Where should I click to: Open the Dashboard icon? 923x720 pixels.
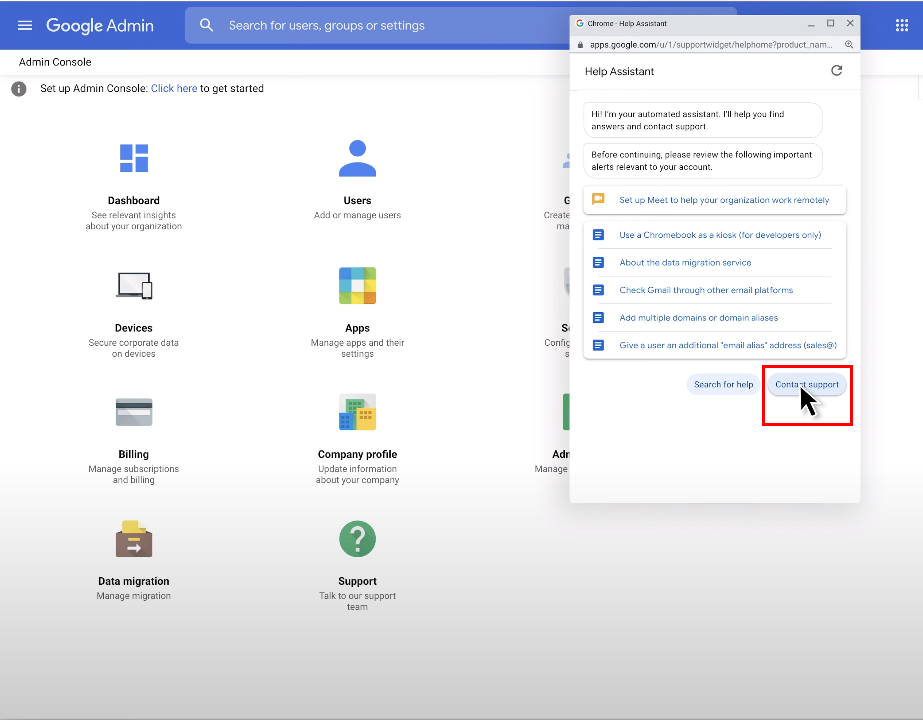coord(134,158)
